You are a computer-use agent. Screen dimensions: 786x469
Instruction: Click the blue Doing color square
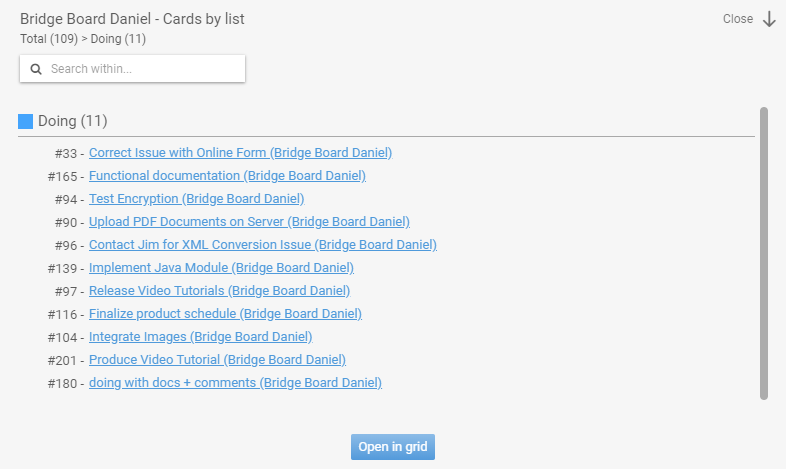click(26, 121)
